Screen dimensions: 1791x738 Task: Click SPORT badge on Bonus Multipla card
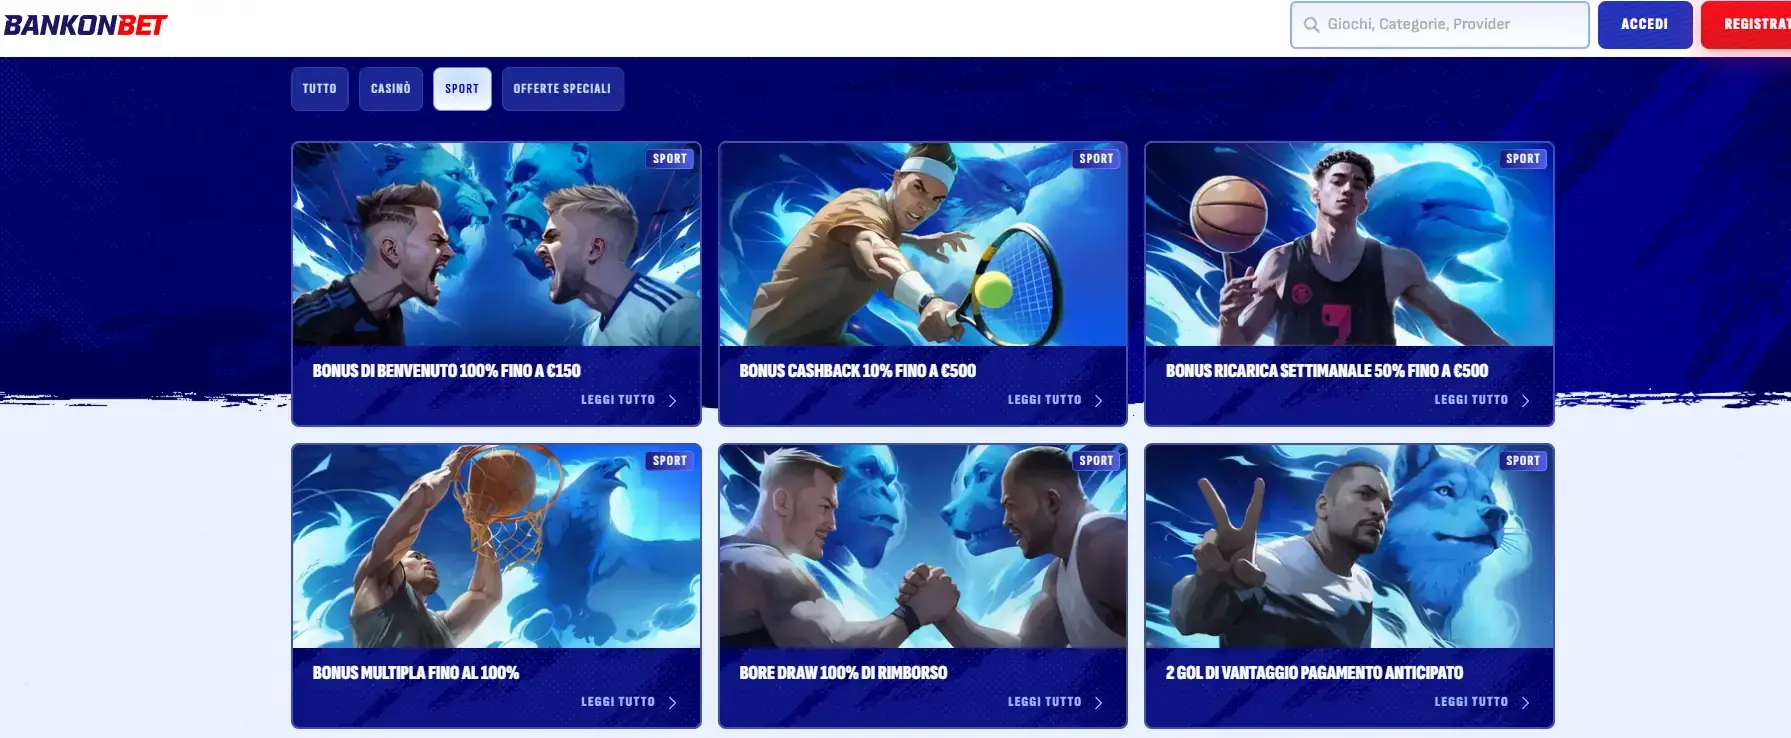[670, 461]
